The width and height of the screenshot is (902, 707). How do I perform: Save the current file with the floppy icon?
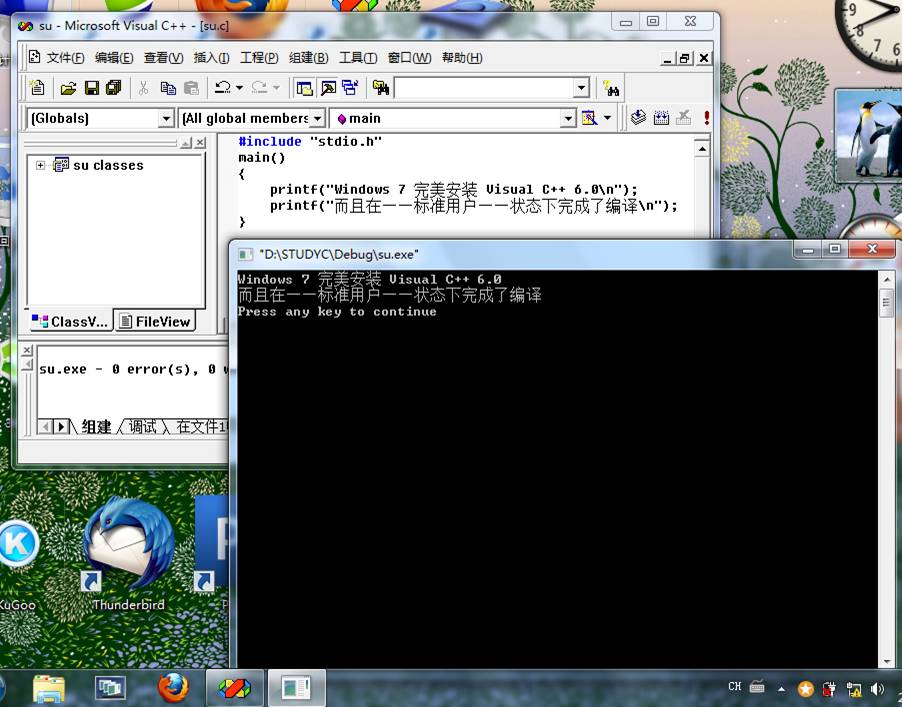(91, 88)
